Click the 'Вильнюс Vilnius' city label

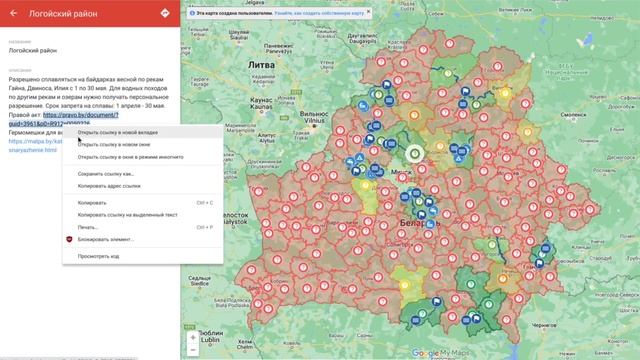coord(313,117)
